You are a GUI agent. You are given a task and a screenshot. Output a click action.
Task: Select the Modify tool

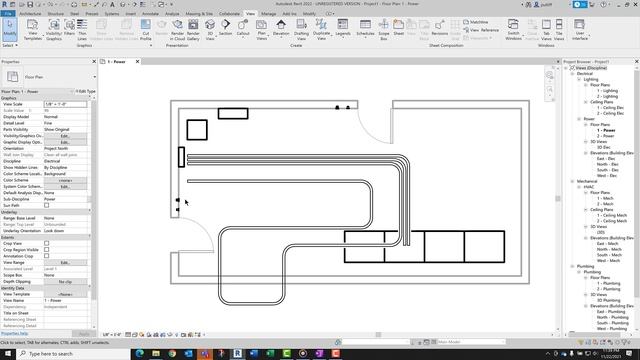pyautogui.click(x=10, y=29)
